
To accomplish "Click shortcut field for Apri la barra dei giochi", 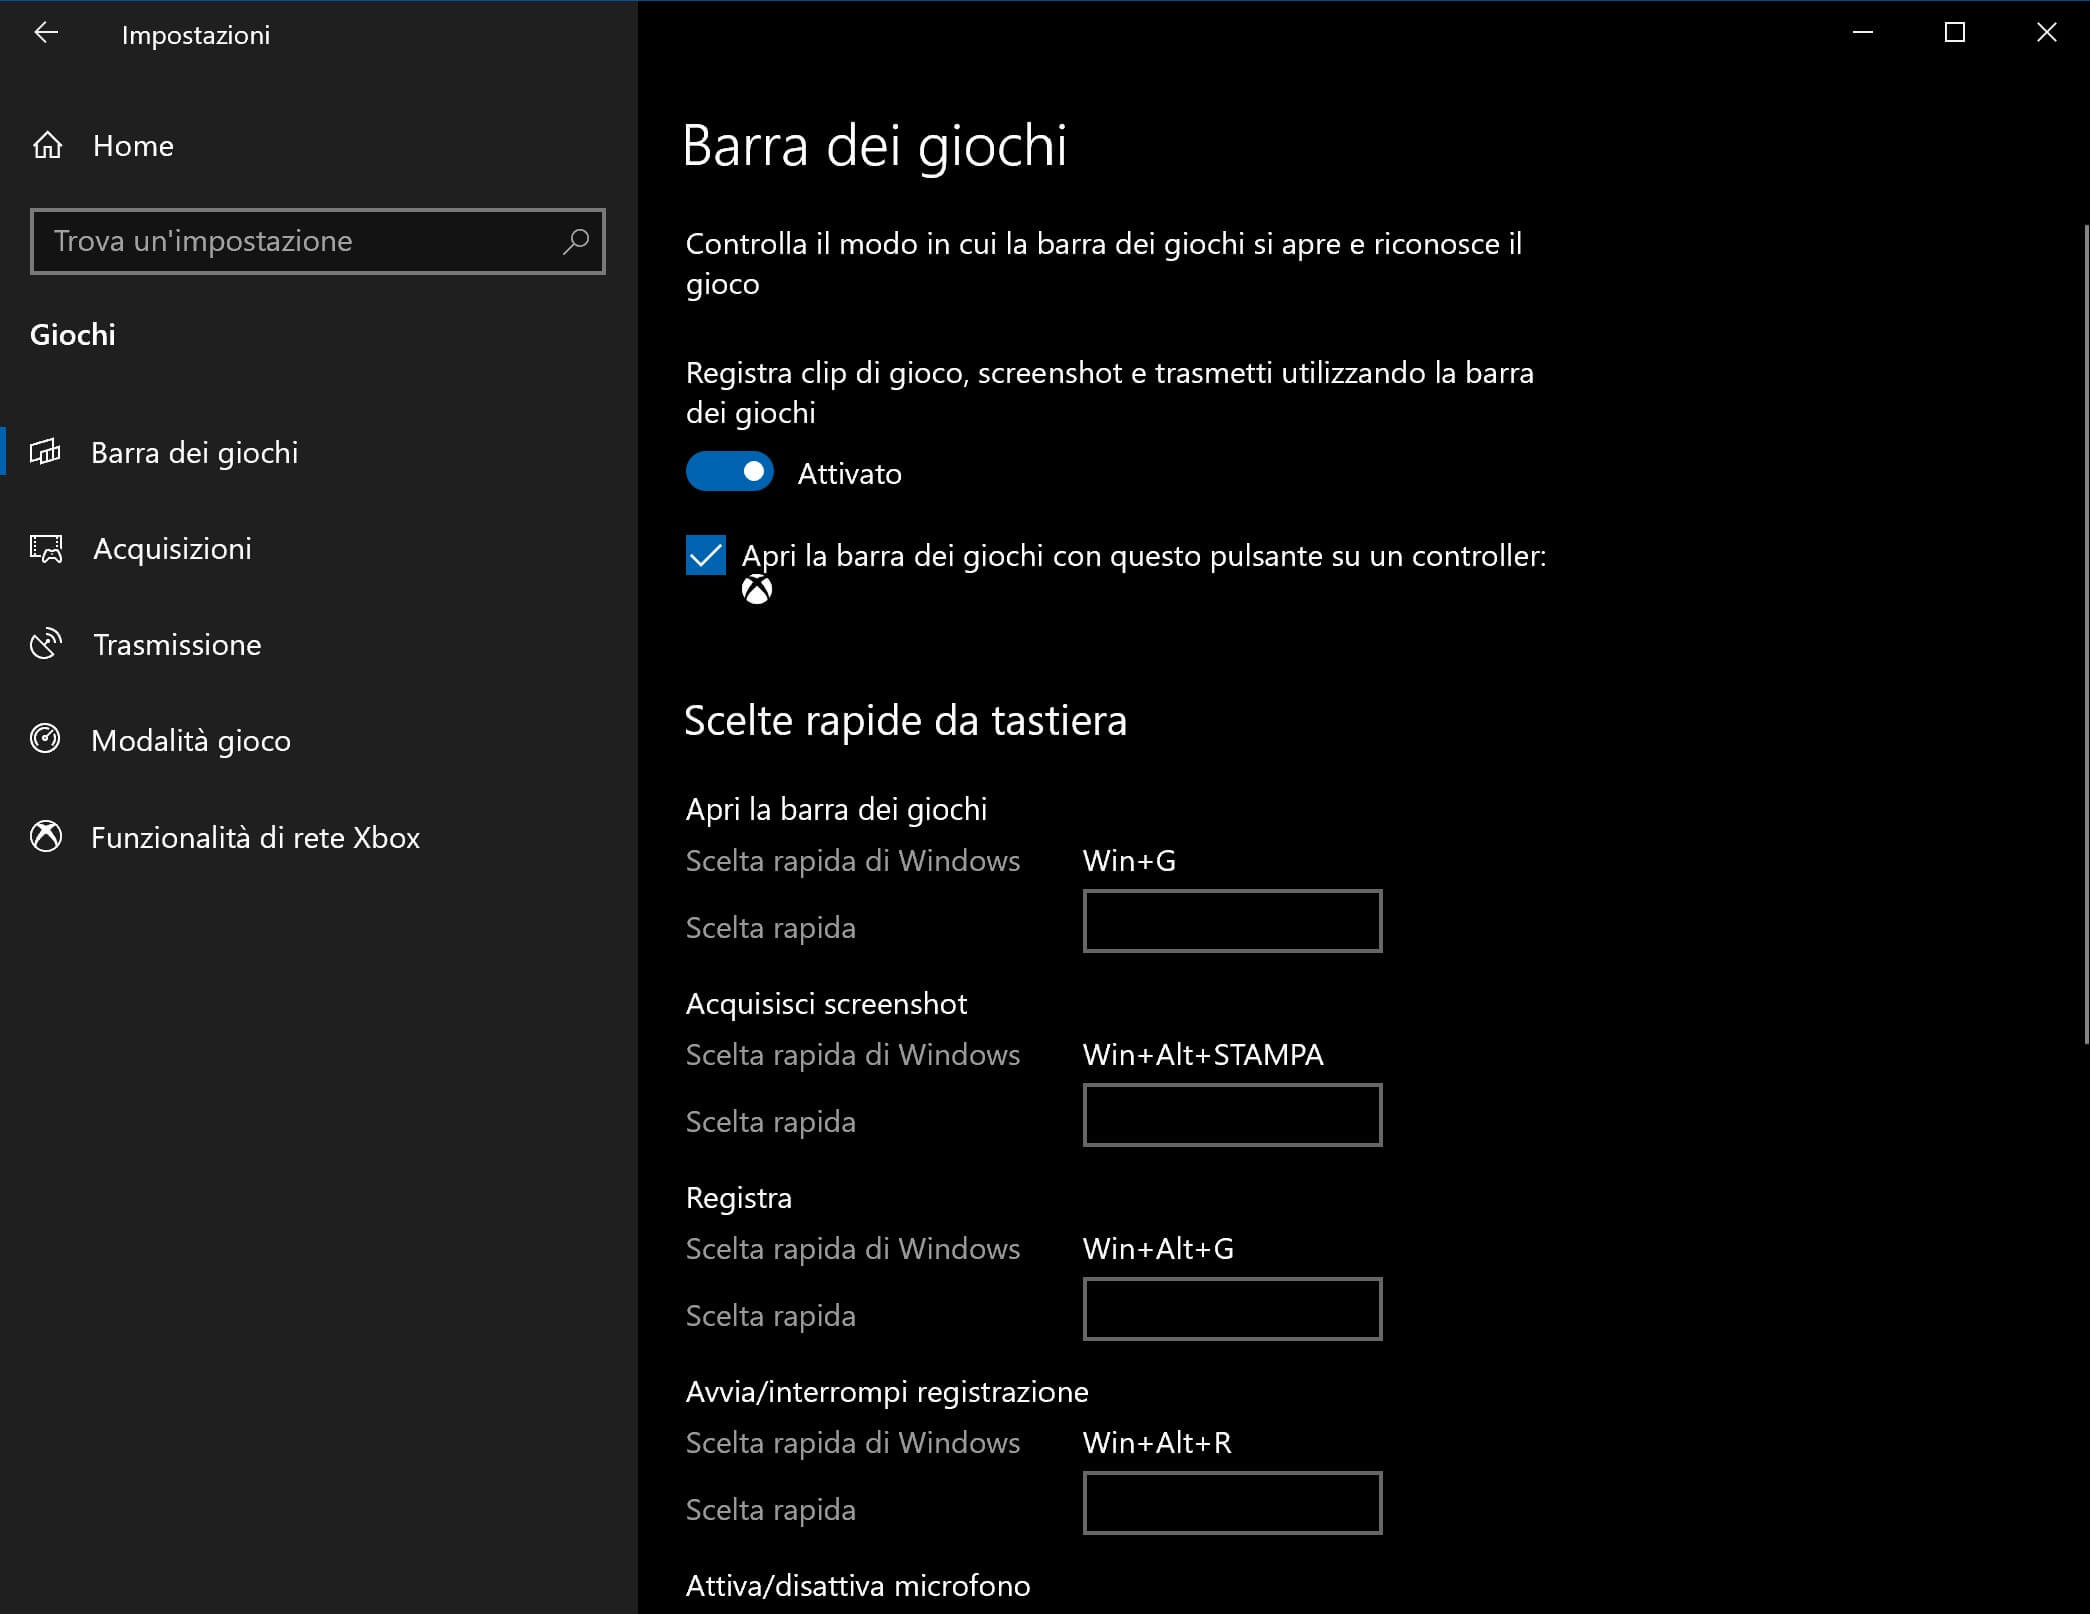I will [x=1232, y=921].
